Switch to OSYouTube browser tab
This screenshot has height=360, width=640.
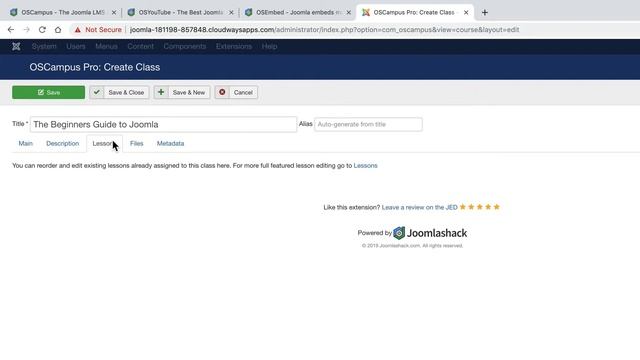[180, 13]
